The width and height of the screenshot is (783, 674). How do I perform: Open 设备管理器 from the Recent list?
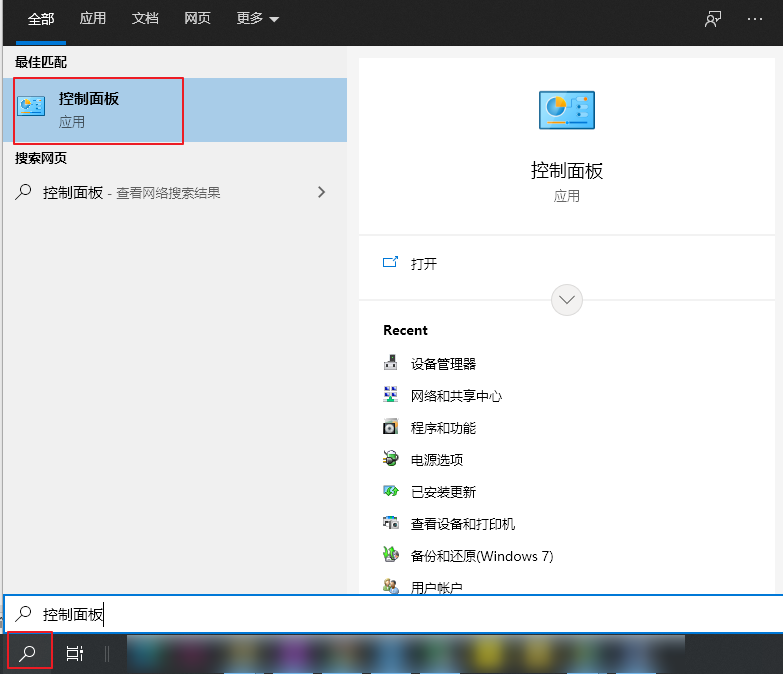click(443, 364)
